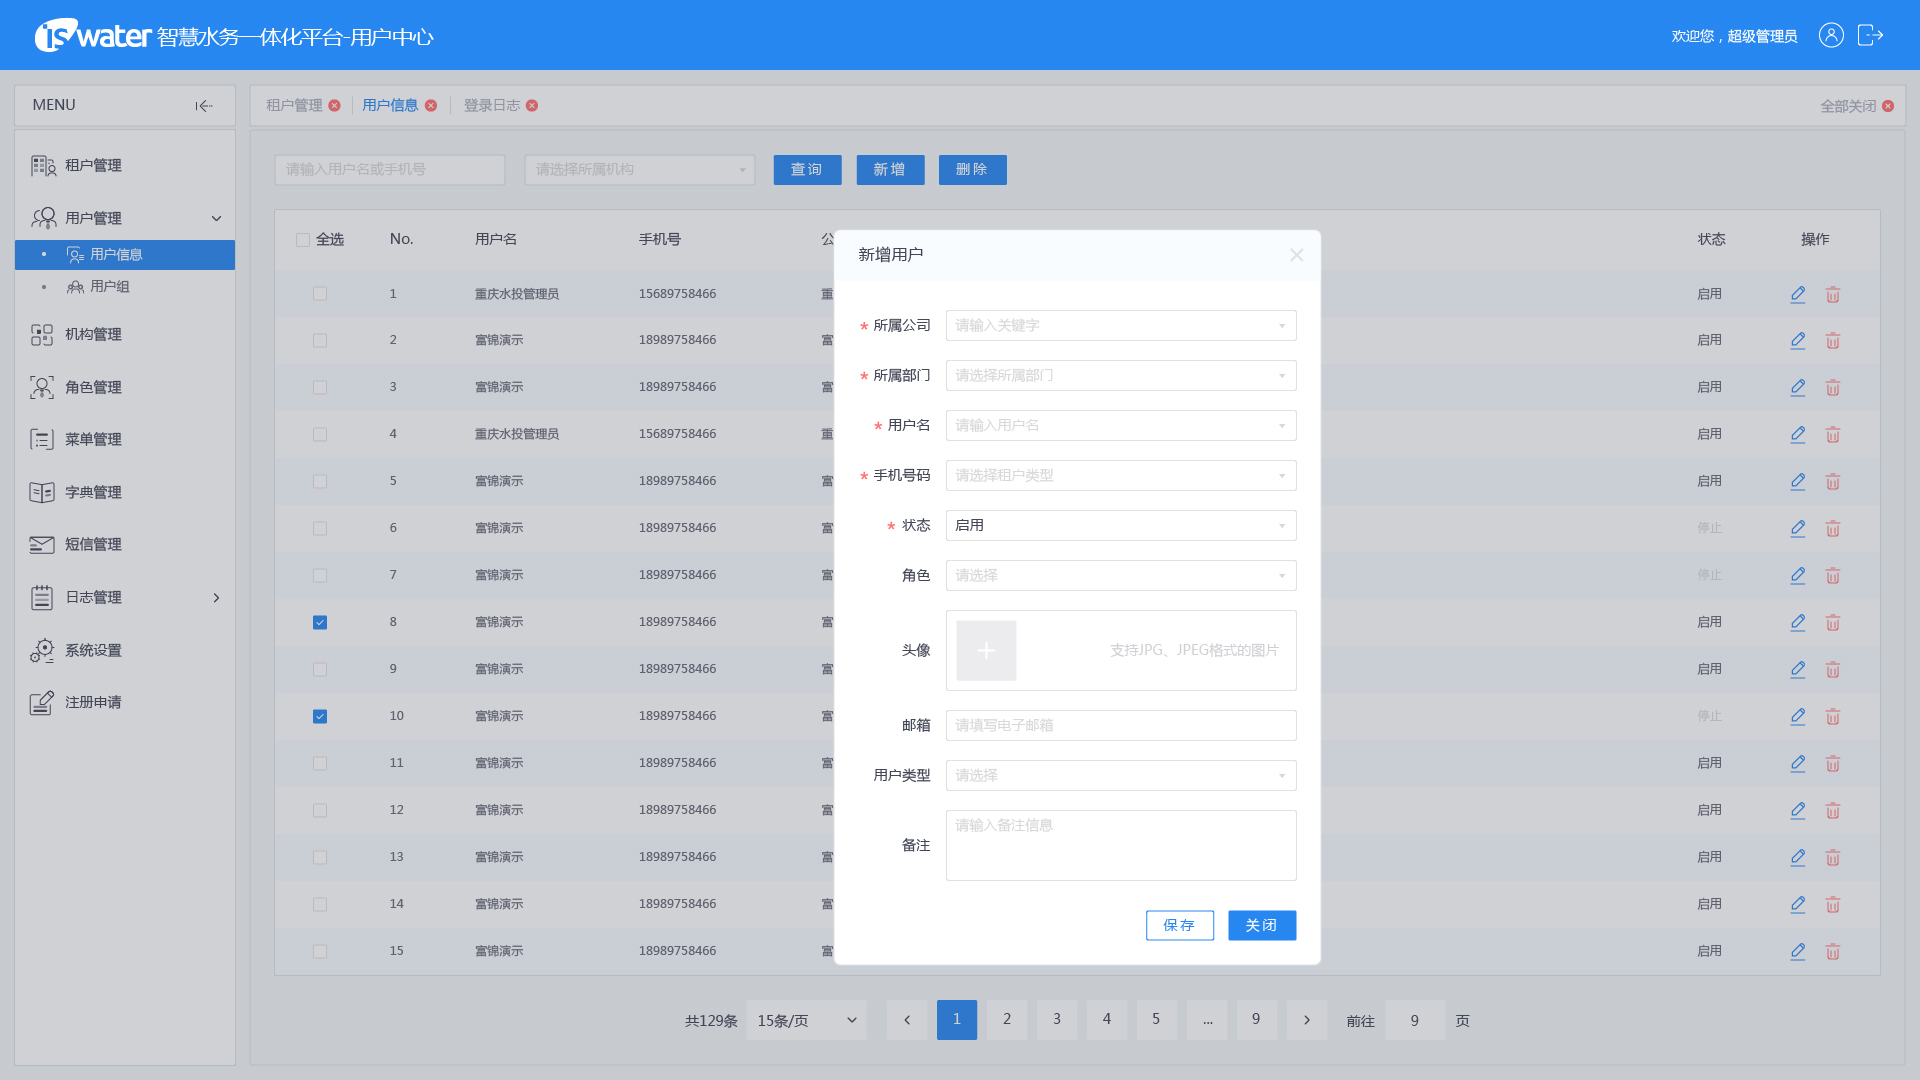Click the logout icon in header
The image size is (1920, 1080).
tap(1870, 36)
